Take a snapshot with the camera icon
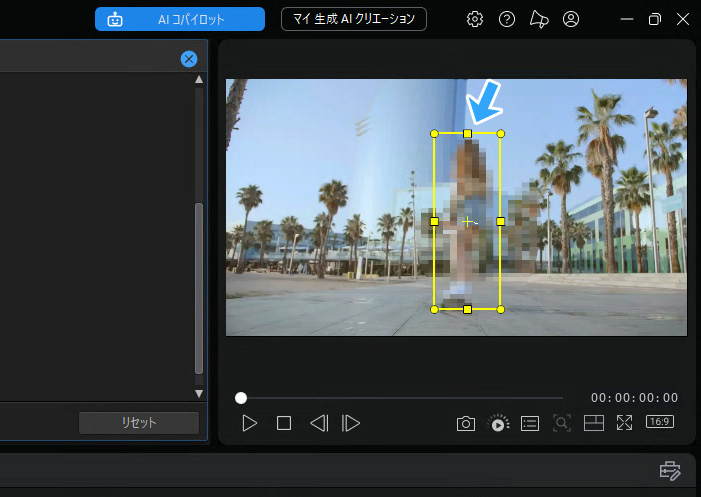This screenshot has width=701, height=497. pyautogui.click(x=466, y=423)
